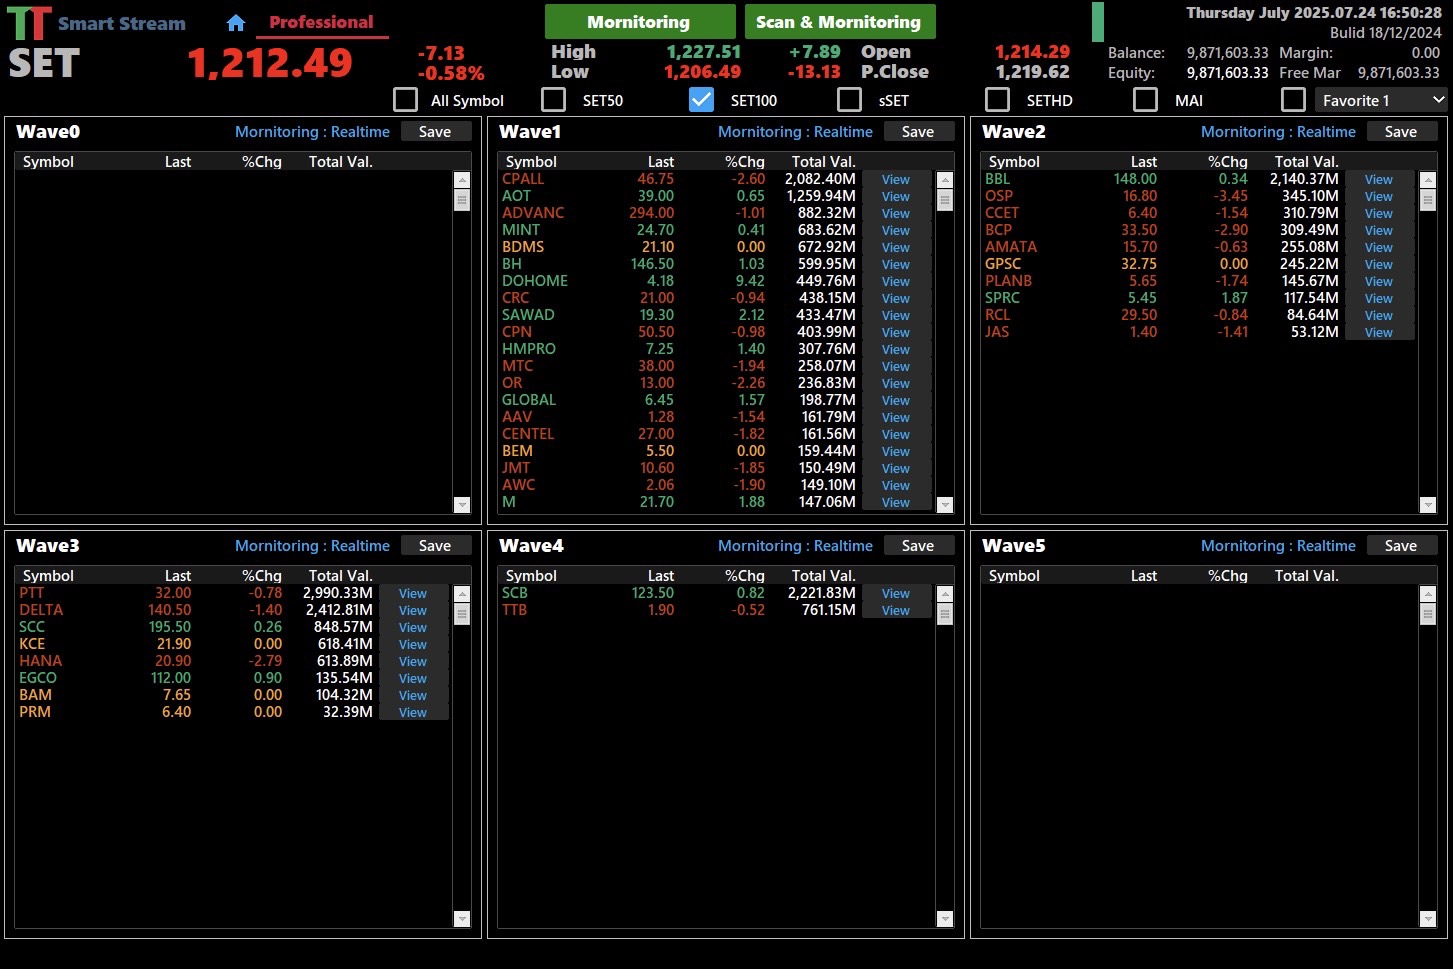The height and width of the screenshot is (969, 1453).
Task: Switch to the Professional tab
Action: pyautogui.click(x=321, y=22)
